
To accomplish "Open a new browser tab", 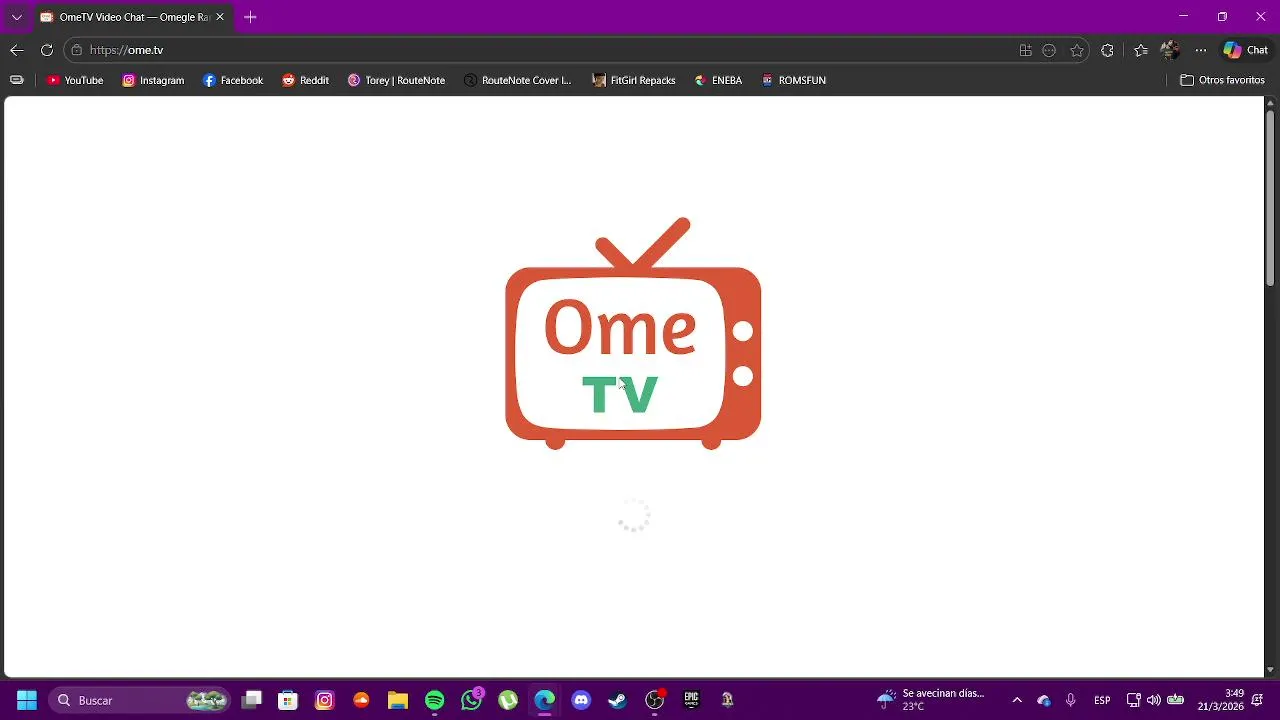I will pyautogui.click(x=250, y=17).
